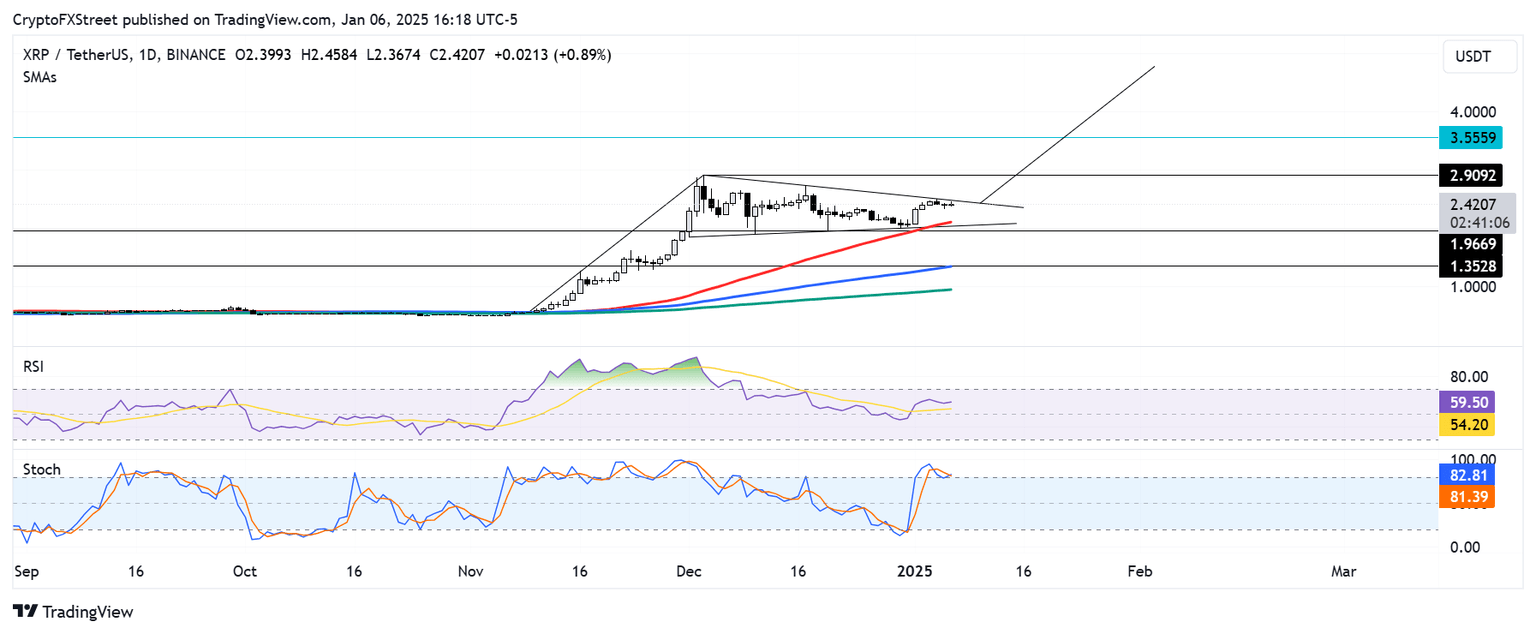Click the Oct date on time axis
This screenshot has width=1536, height=634.
click(x=244, y=572)
